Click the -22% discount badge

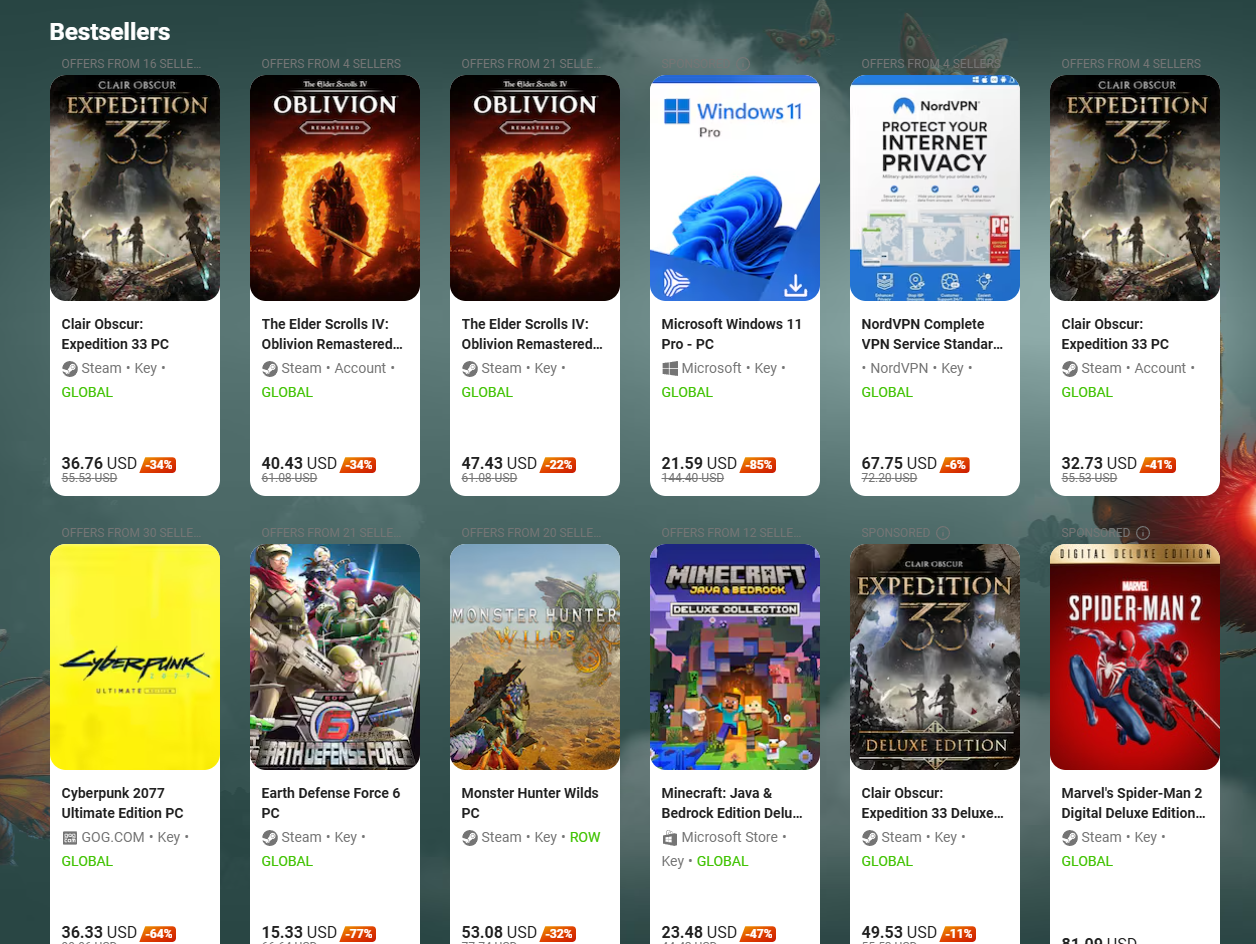(x=559, y=465)
